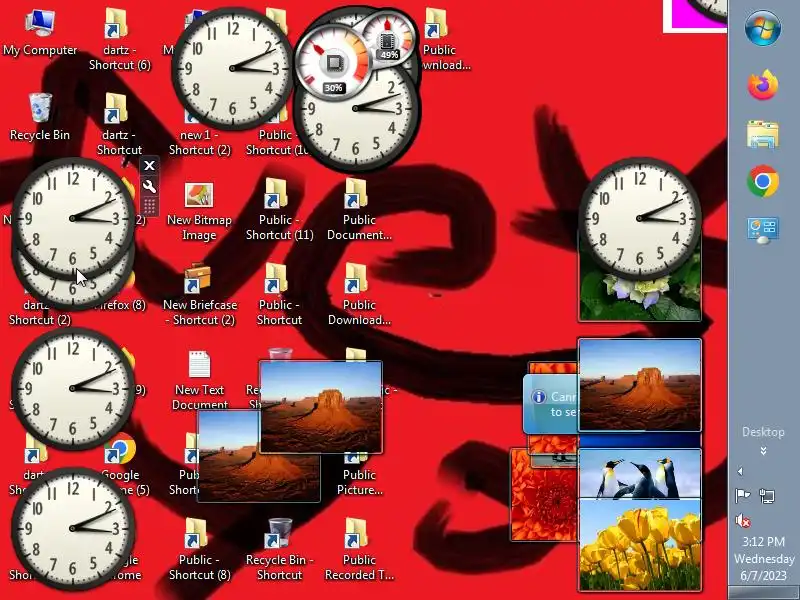This screenshot has height=600, width=800.
Task: Select Public Recorded T... folder shortcut
Action: pyautogui.click(x=359, y=550)
